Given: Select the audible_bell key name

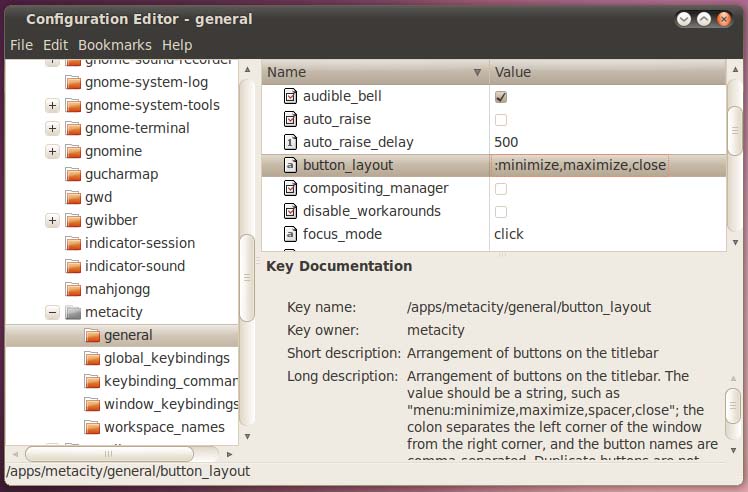Looking at the screenshot, I should coord(343,96).
